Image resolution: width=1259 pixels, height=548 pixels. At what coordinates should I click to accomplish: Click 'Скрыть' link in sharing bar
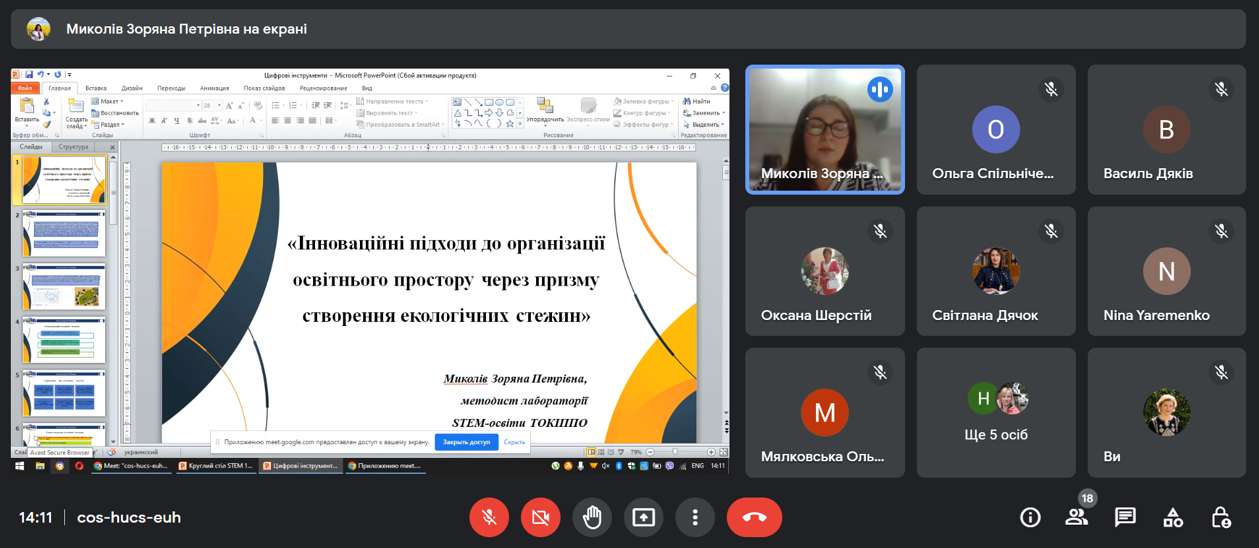(514, 442)
